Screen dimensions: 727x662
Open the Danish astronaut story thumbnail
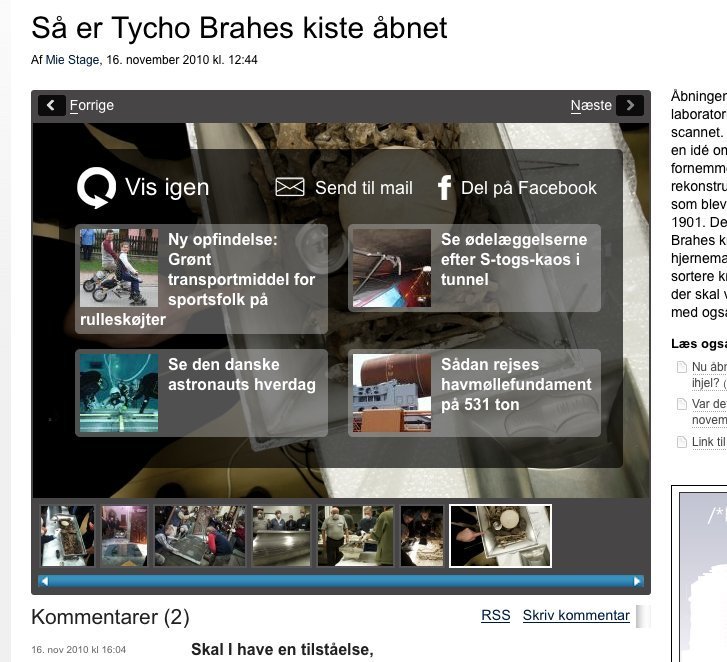pyautogui.click(x=119, y=392)
